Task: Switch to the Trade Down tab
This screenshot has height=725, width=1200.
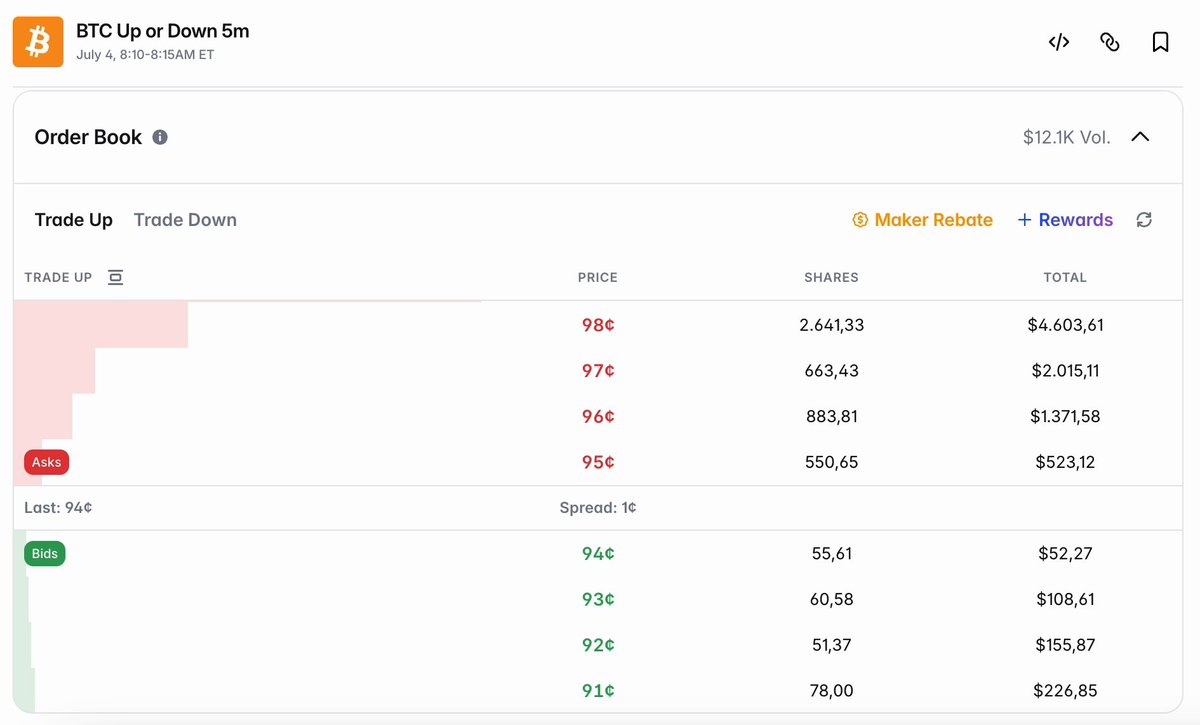Action: point(185,220)
